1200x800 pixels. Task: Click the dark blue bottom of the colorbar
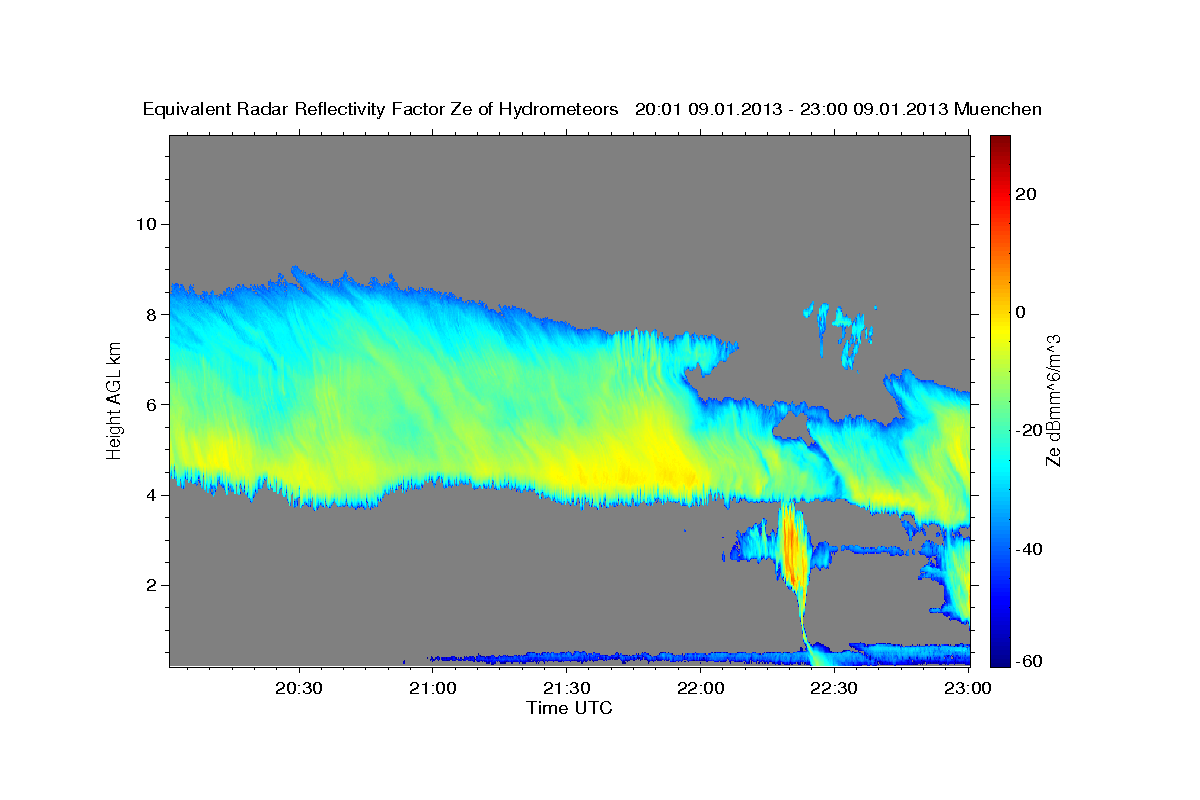pyautogui.click(x=1000, y=657)
